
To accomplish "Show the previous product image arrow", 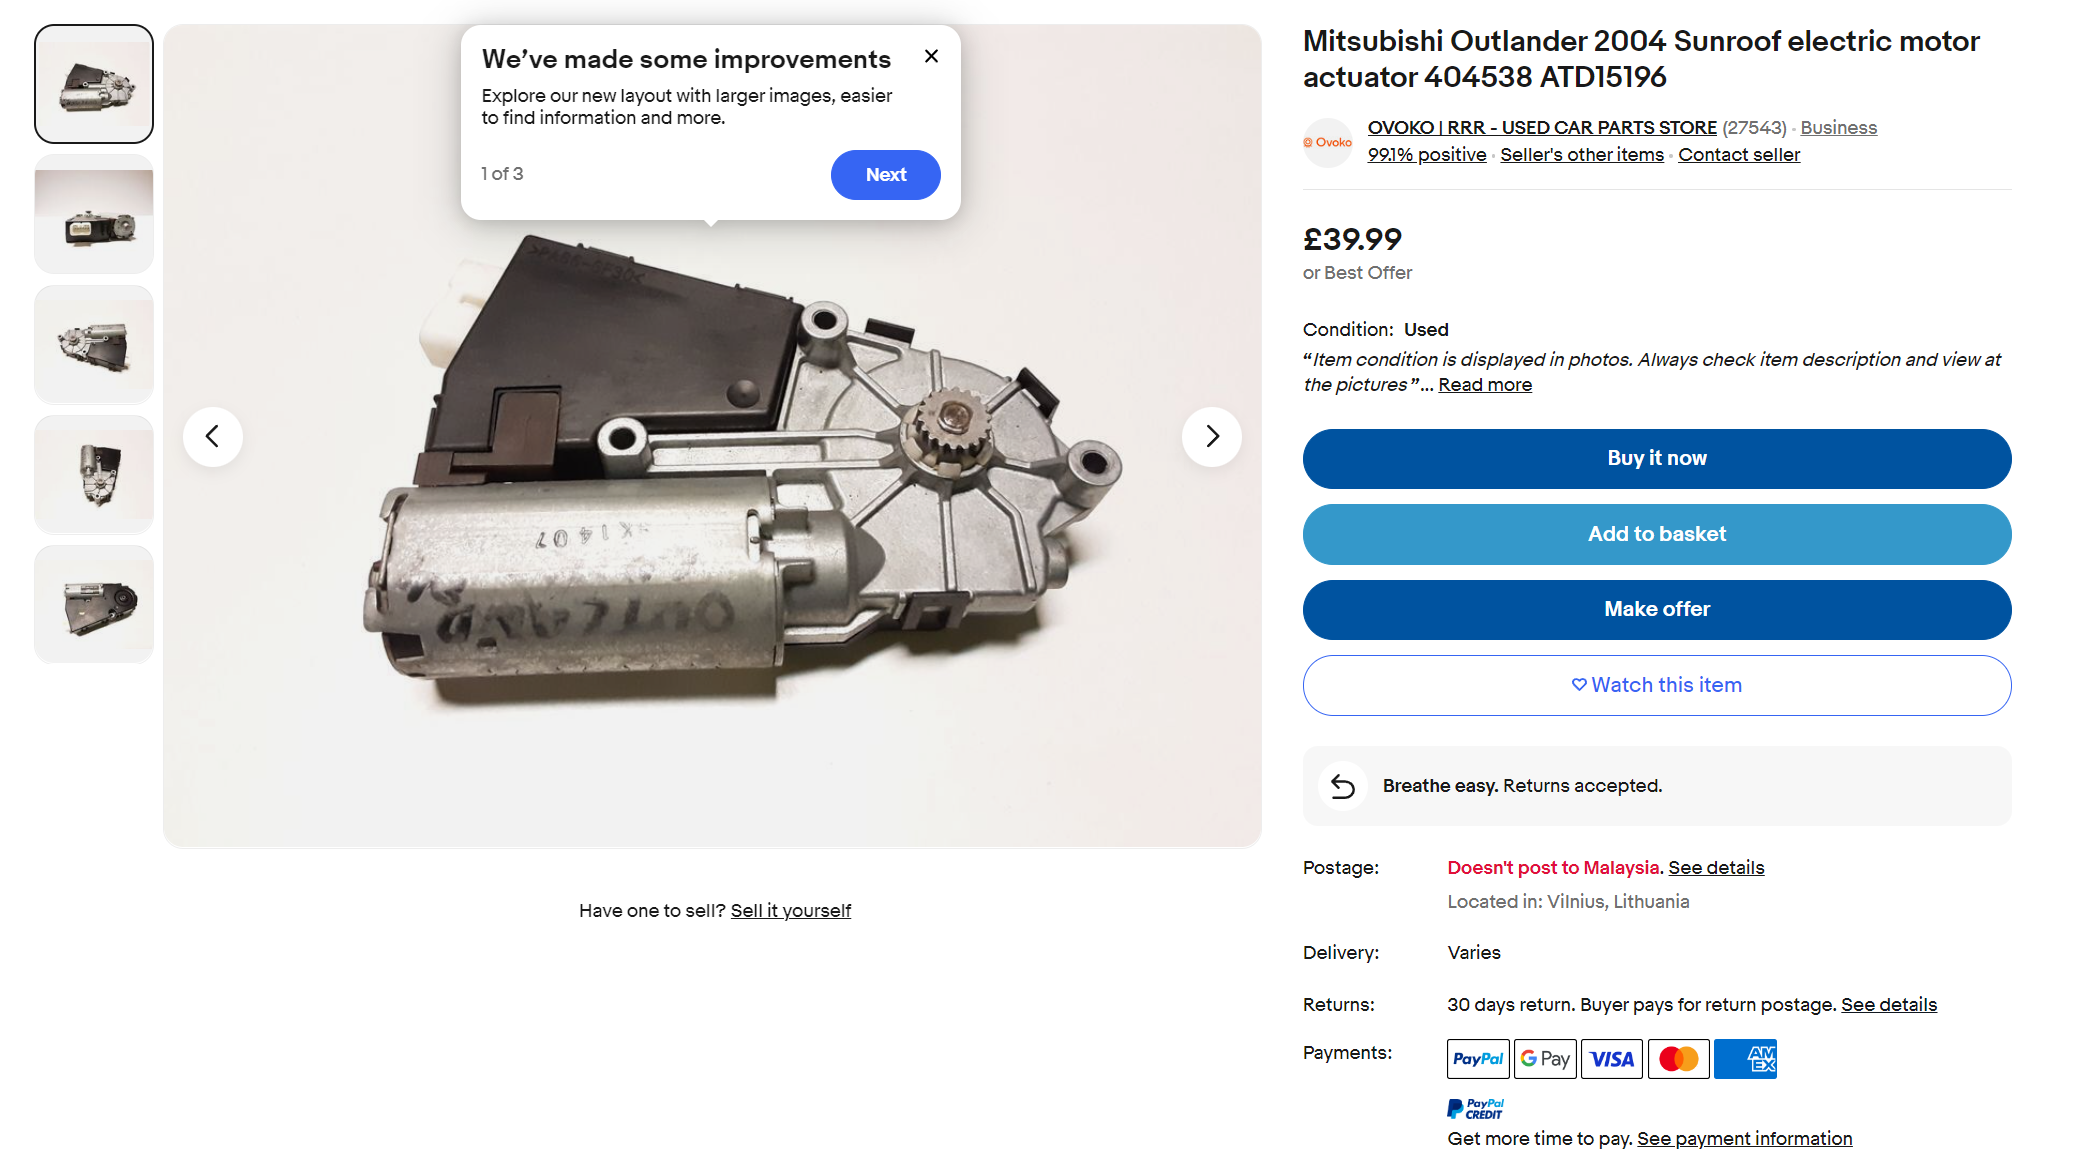I will click(213, 436).
